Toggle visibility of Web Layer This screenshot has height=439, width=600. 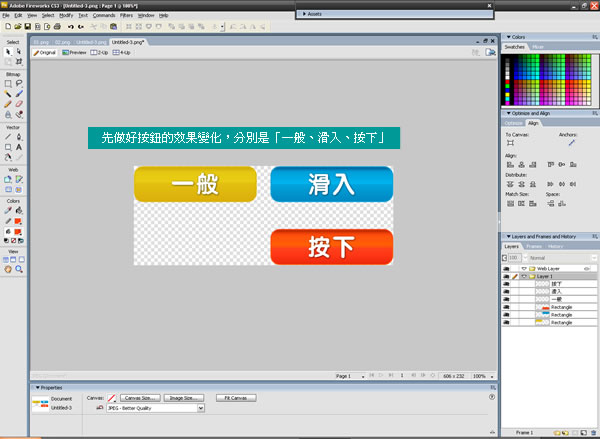pyautogui.click(x=506, y=269)
